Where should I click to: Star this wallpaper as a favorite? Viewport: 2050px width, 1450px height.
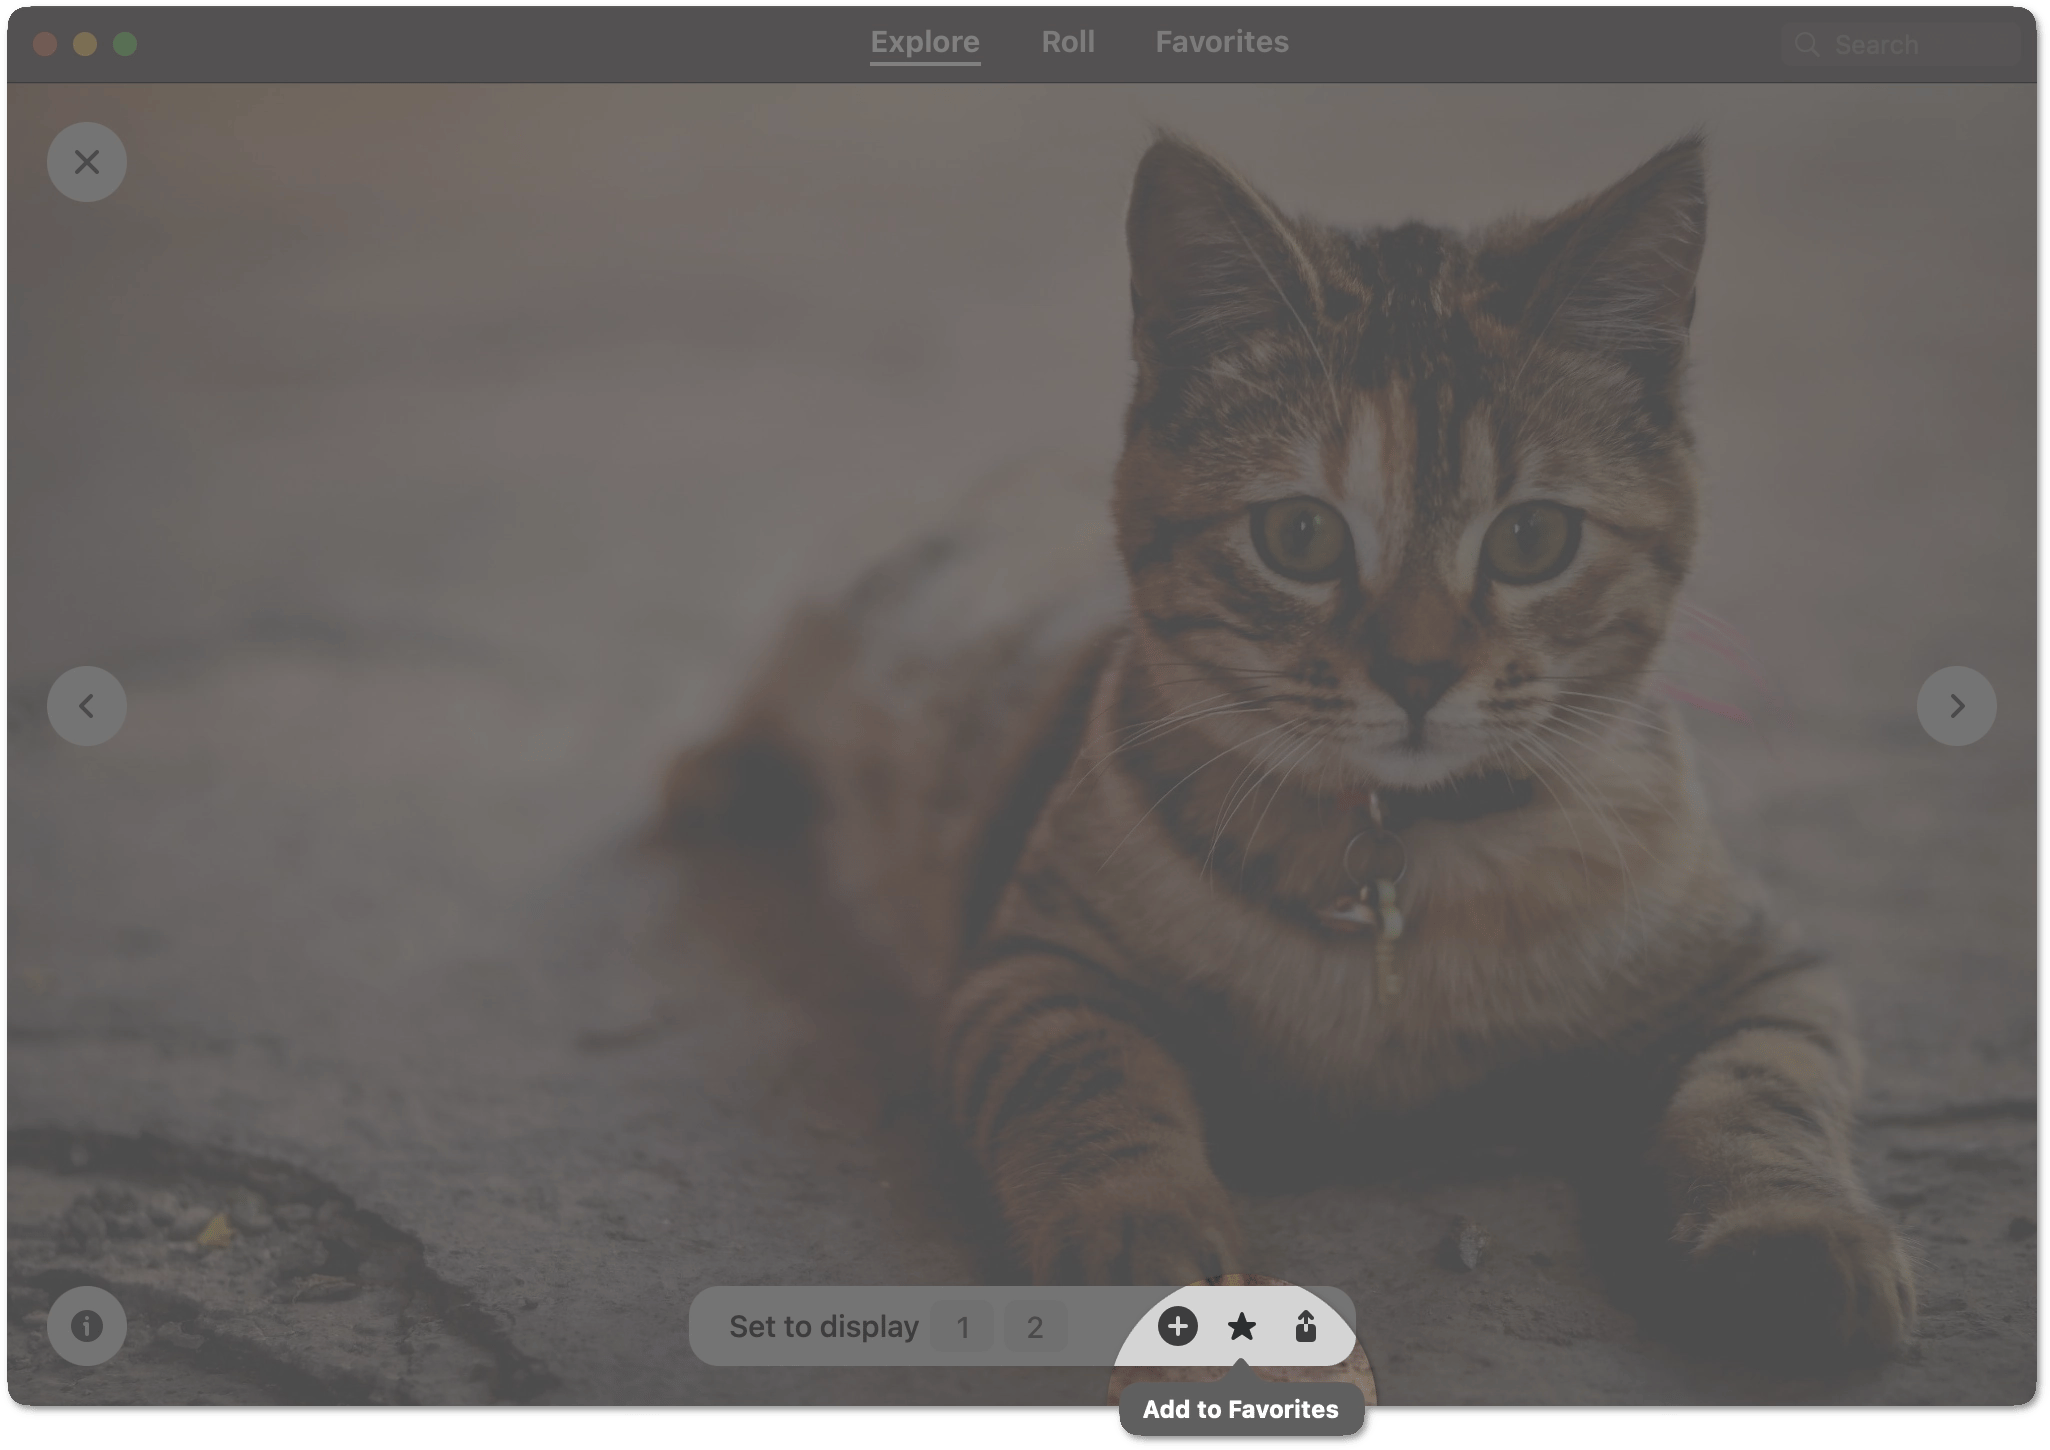tap(1241, 1326)
